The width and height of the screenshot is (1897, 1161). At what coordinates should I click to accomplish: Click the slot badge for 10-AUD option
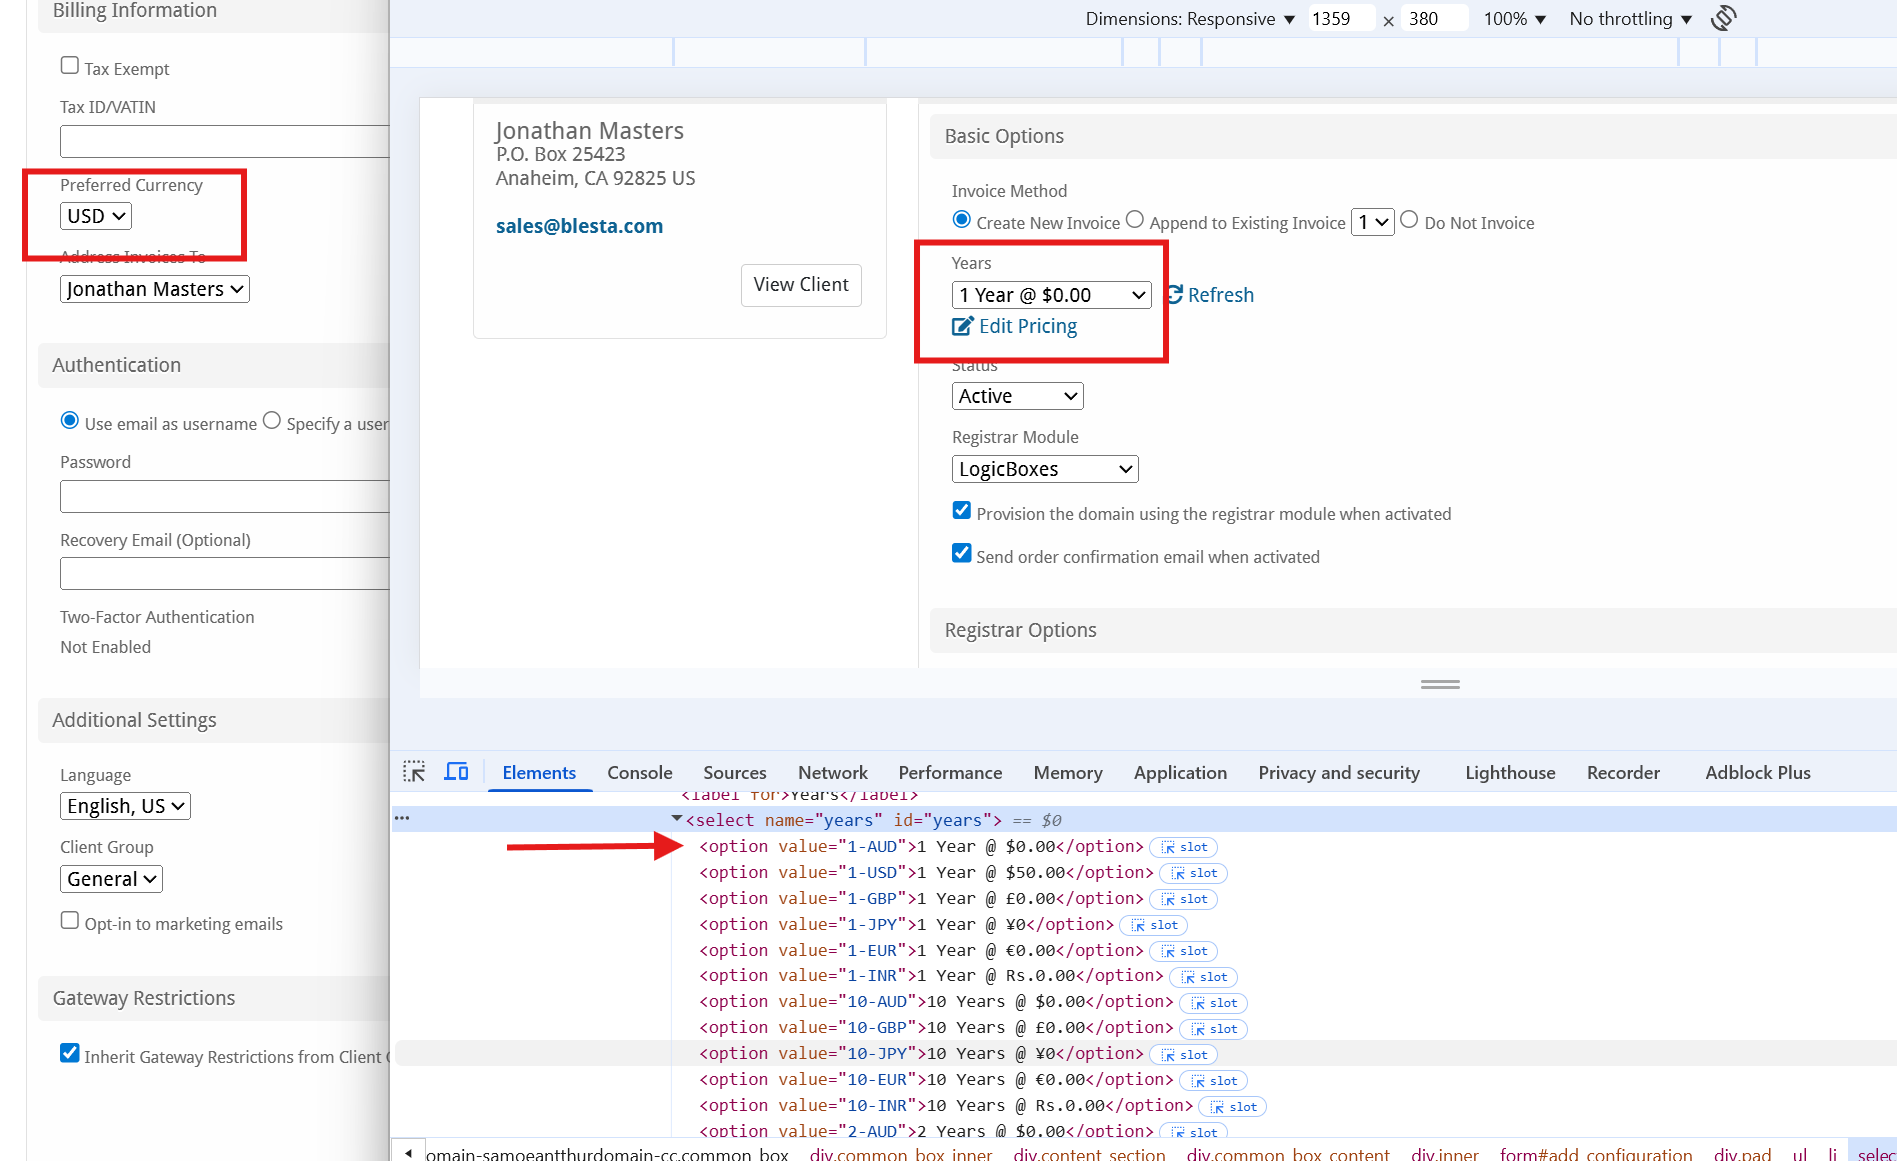[x=1213, y=1003]
